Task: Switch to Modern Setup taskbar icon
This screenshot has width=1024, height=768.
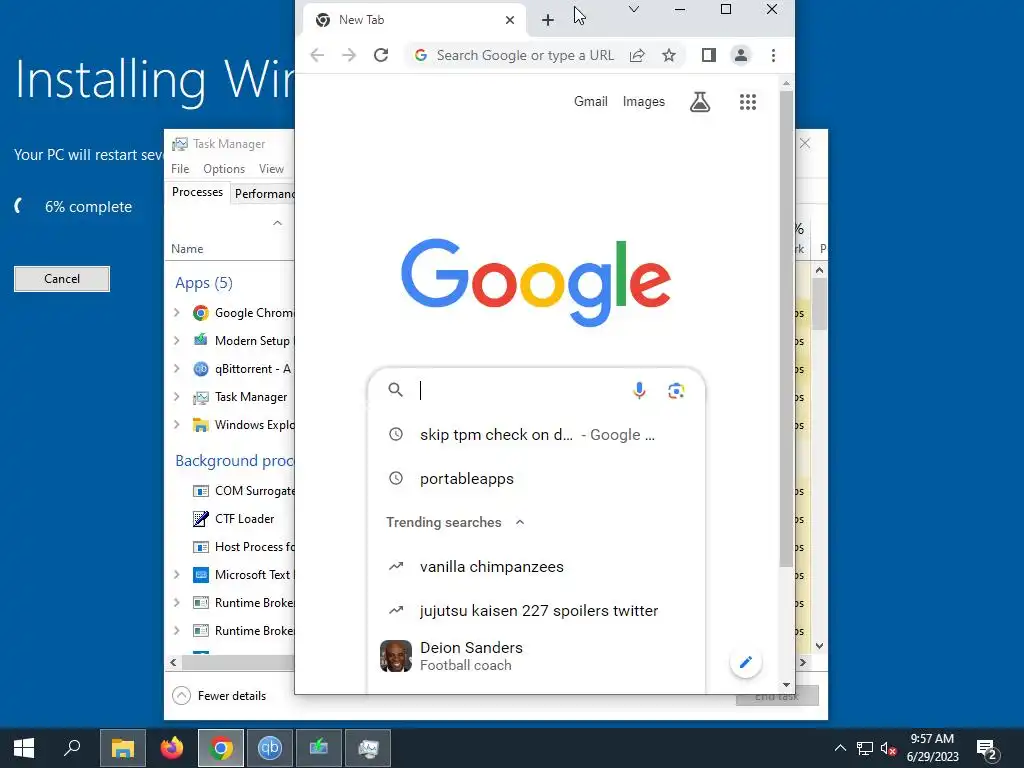Action: click(319, 748)
